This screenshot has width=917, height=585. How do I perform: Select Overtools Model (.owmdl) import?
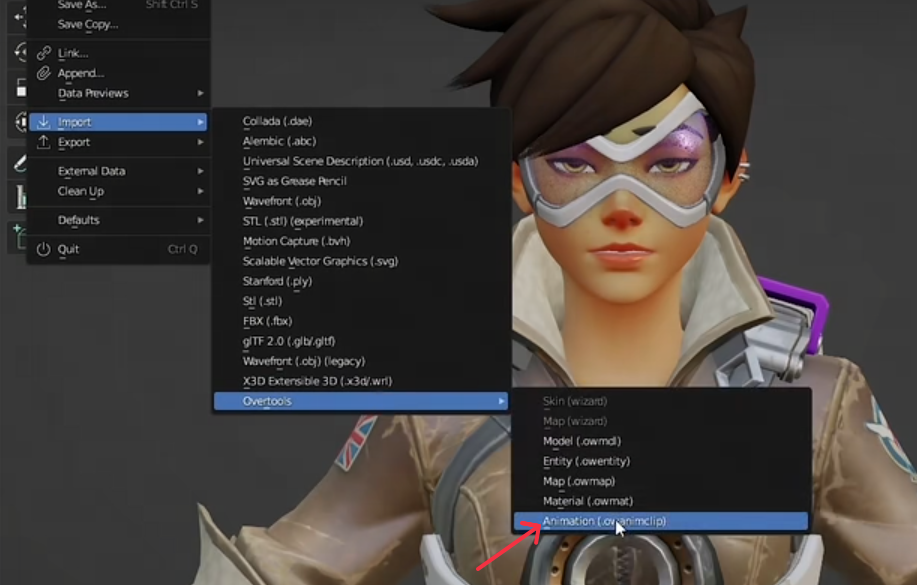[661, 441]
